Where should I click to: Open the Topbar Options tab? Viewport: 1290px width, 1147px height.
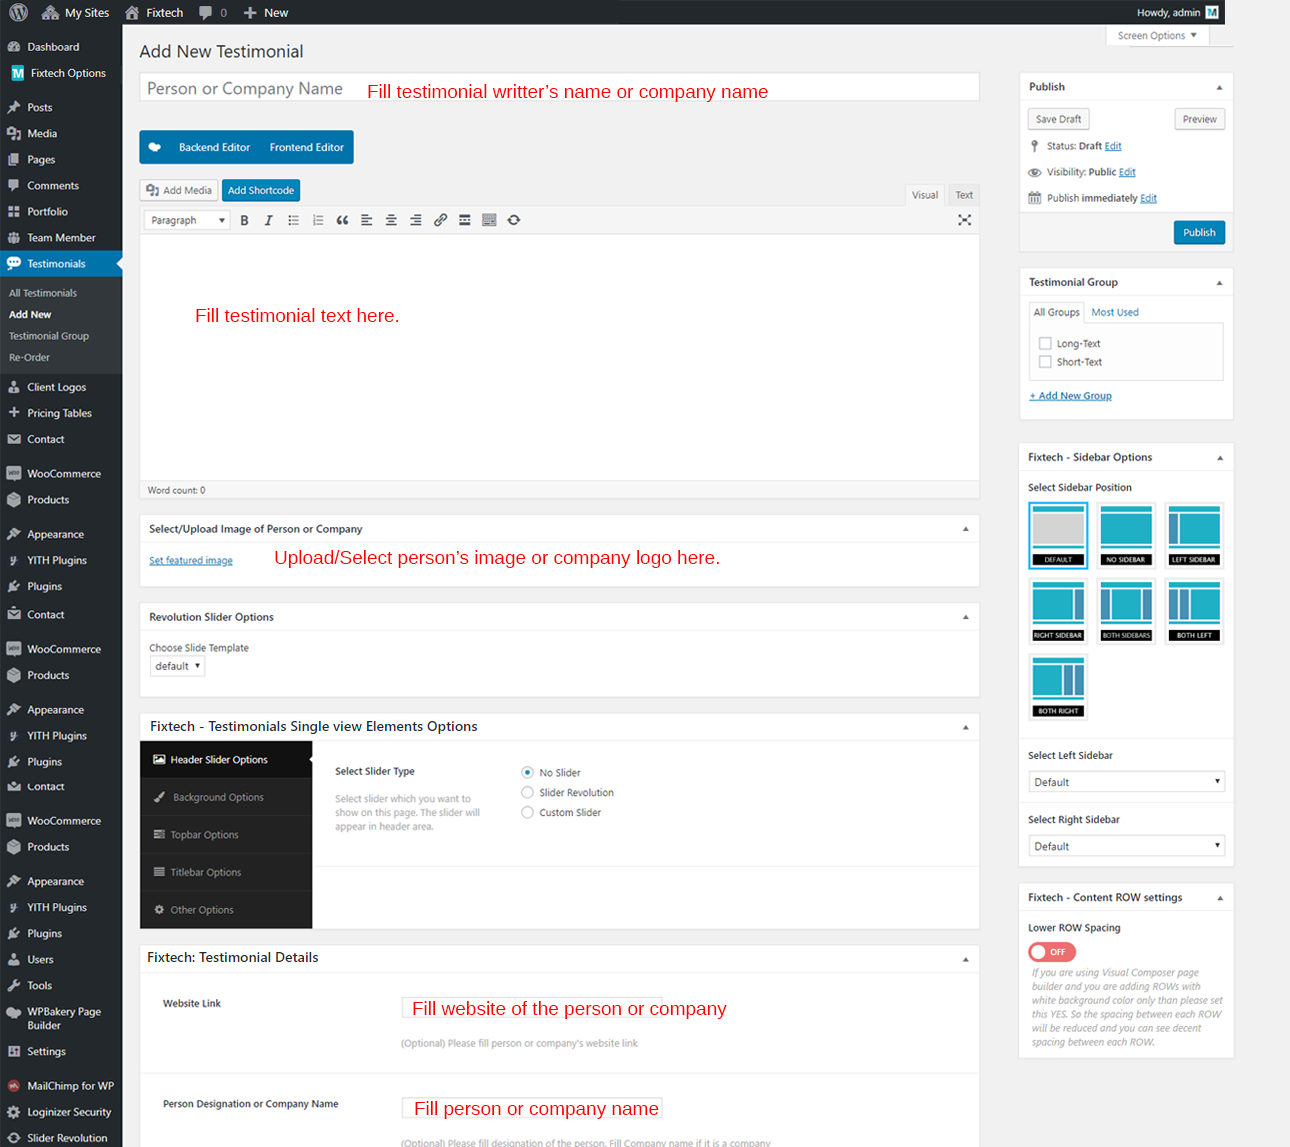[226, 835]
